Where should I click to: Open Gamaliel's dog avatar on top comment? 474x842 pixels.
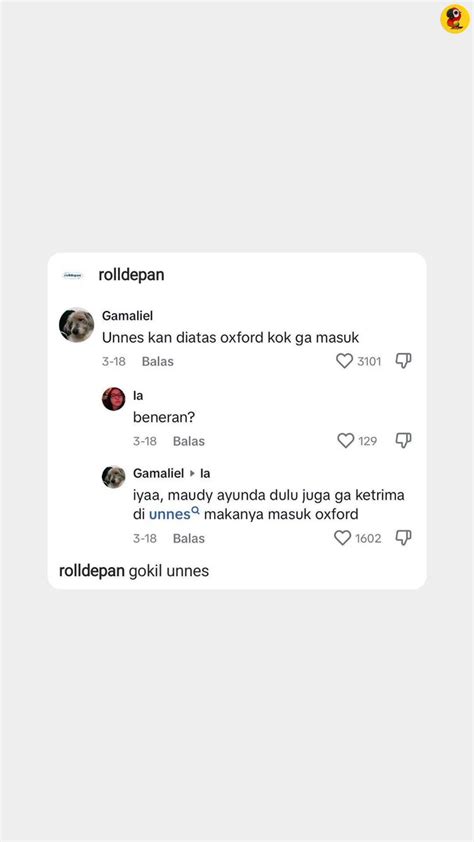pos(76,325)
